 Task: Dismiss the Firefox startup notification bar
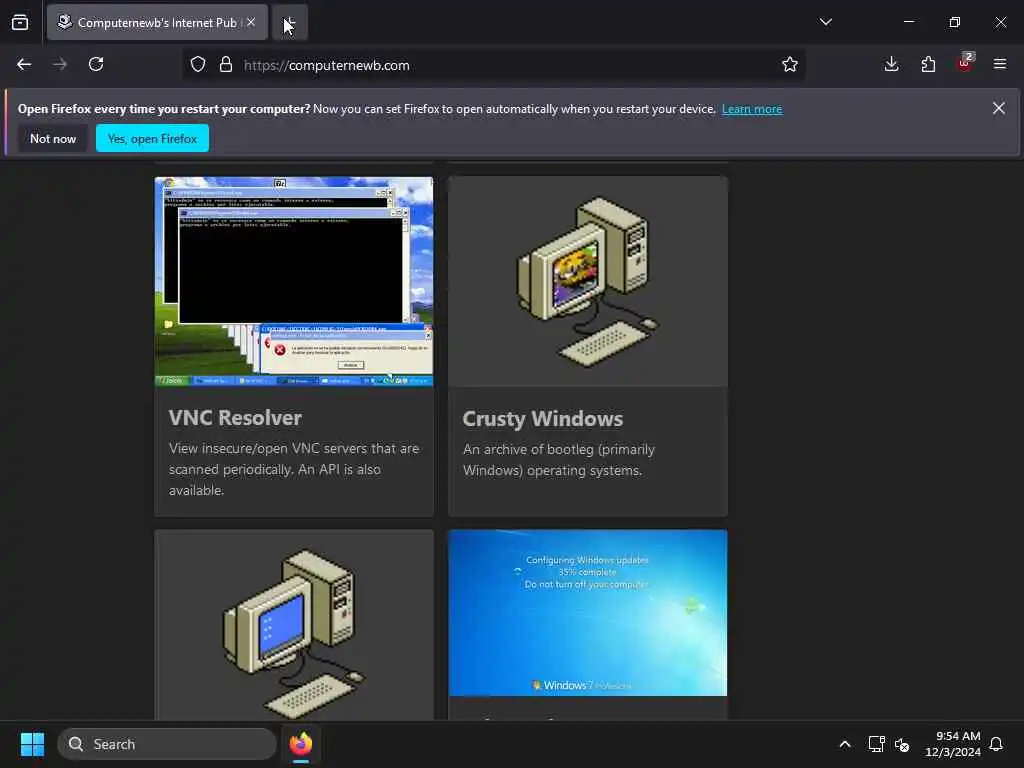tap(999, 108)
